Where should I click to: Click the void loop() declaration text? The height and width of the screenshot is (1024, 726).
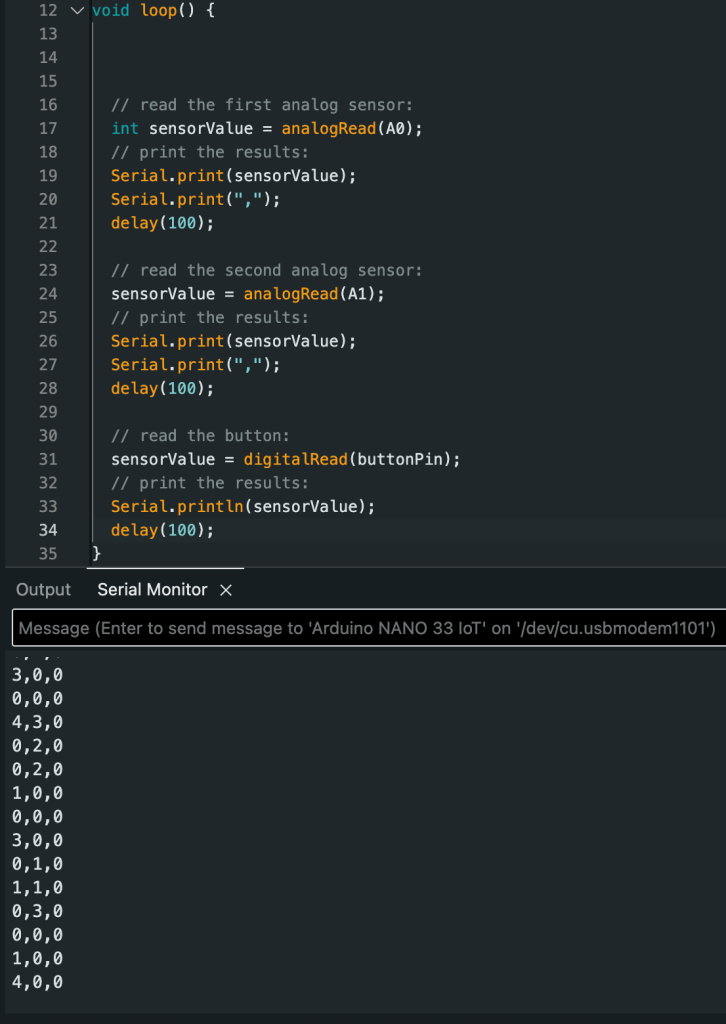click(152, 11)
